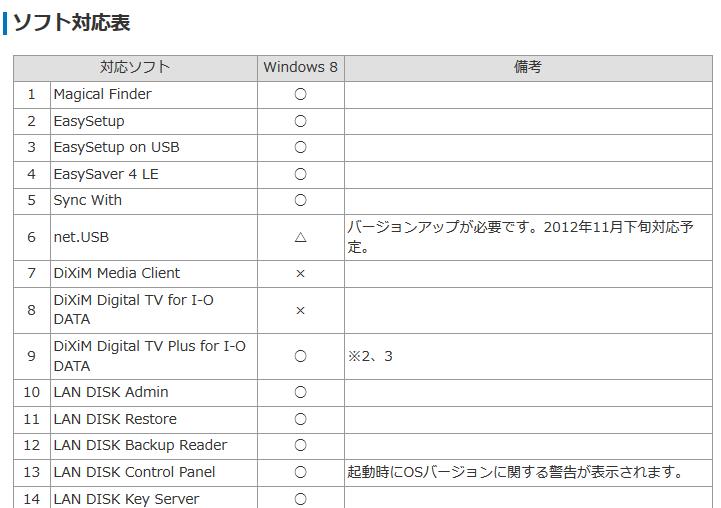Click the × mark for DiXiM Digital TV for I-O DATA

[x=300, y=310]
